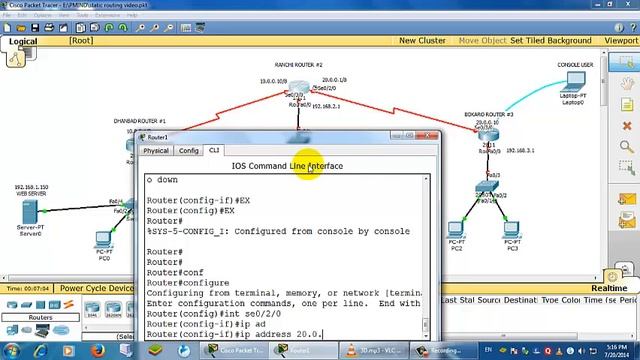Open the Help menu
Screen dimensions: 640x360
pyautogui.click(x=132, y=15)
